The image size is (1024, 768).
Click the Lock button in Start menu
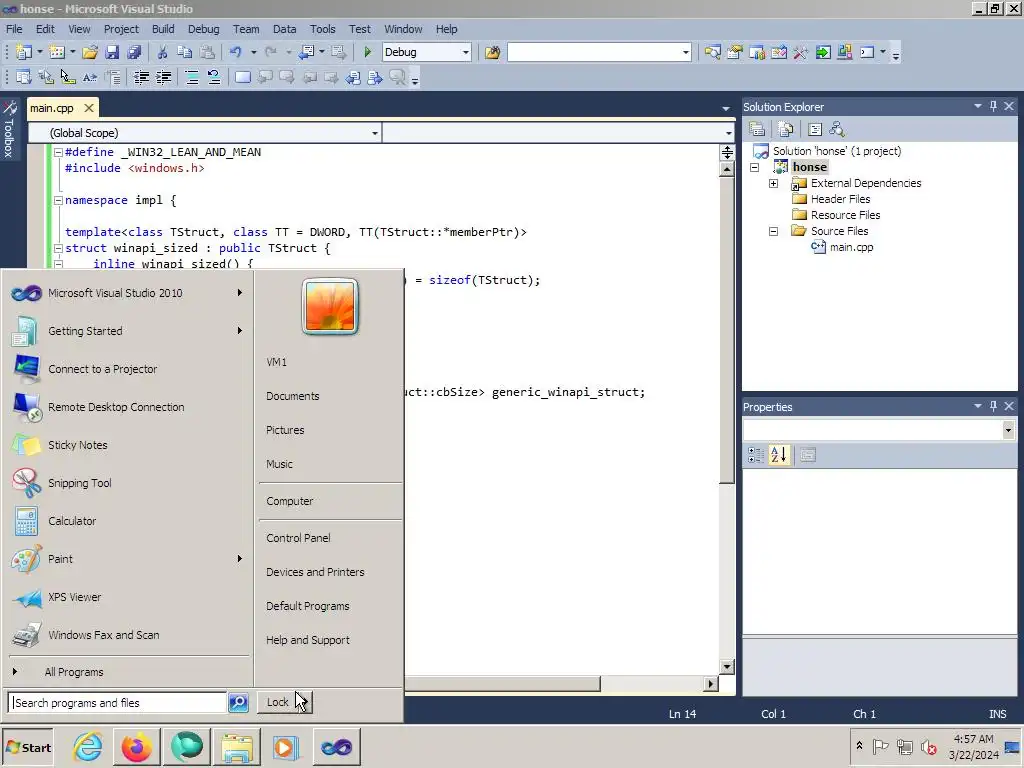277,702
